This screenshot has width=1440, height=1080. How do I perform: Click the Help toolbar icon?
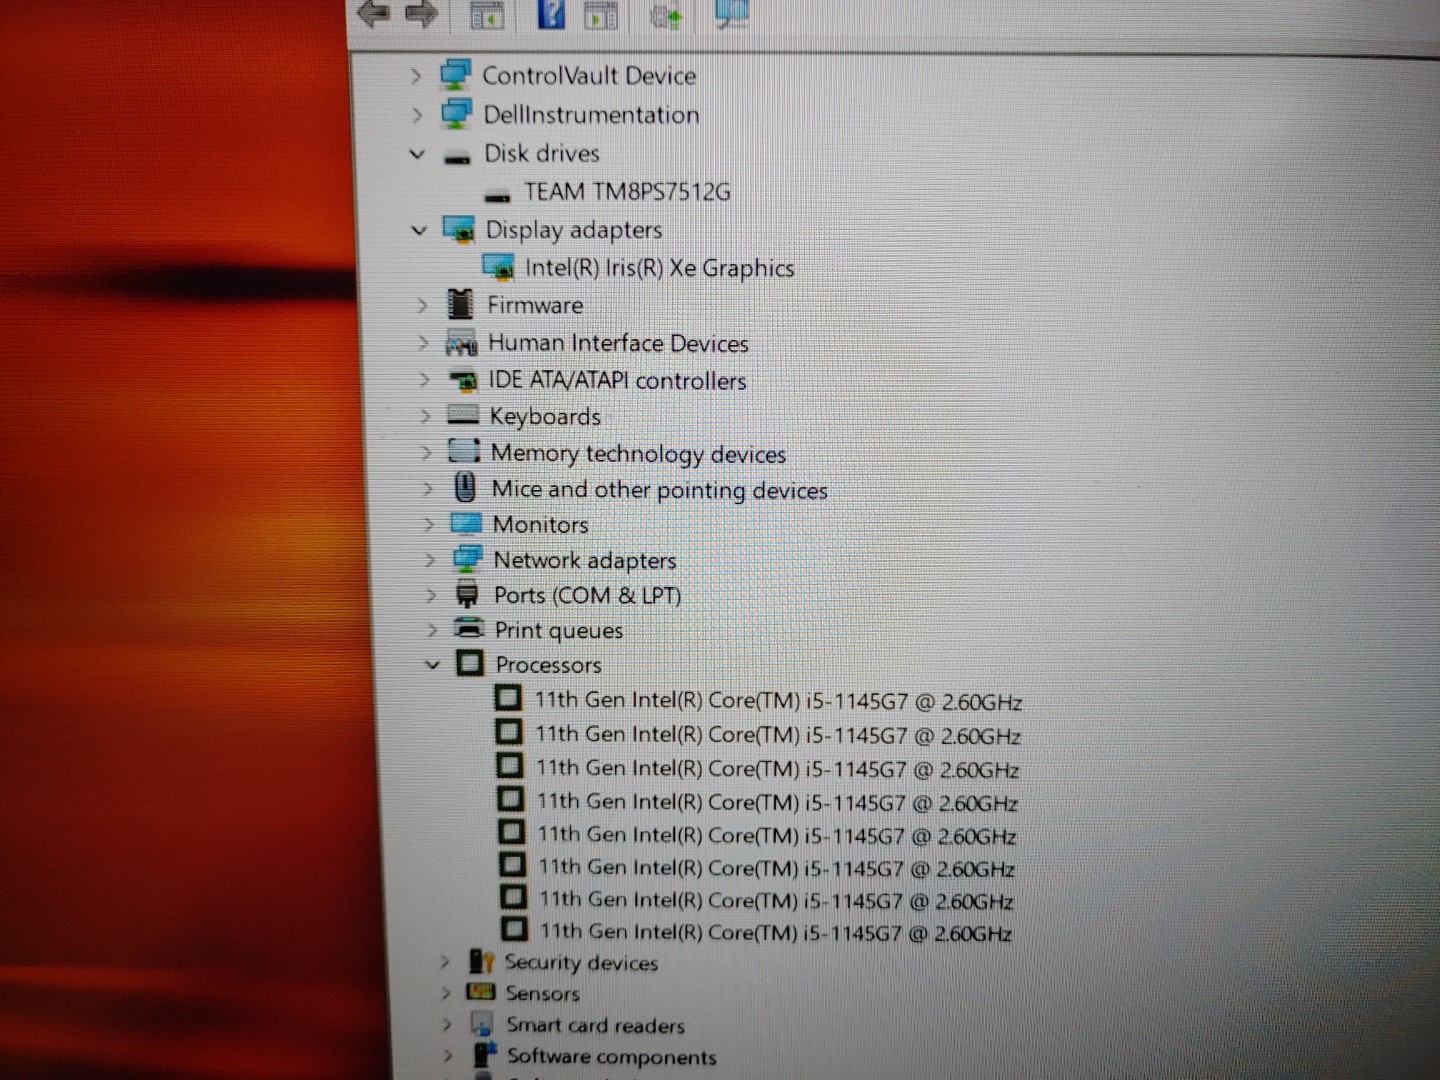point(551,14)
